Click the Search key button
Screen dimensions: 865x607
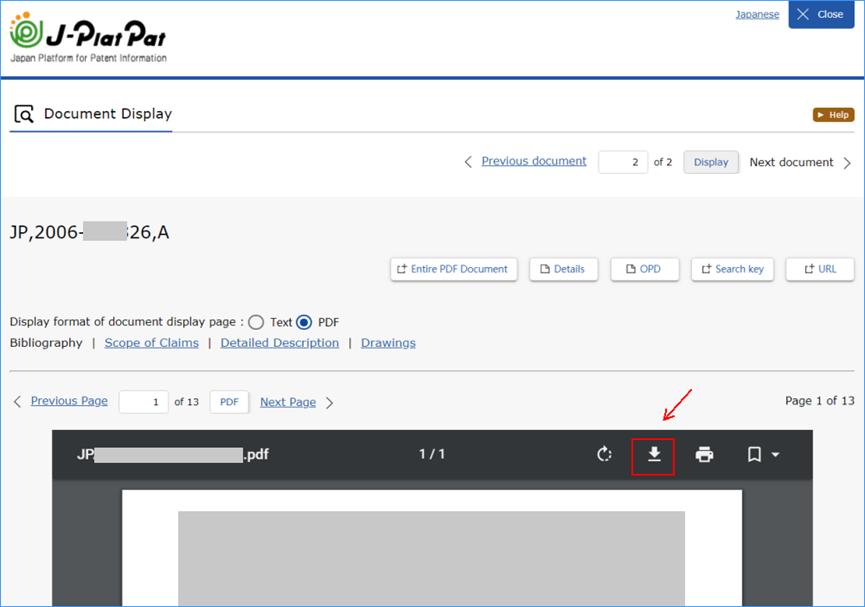click(733, 269)
